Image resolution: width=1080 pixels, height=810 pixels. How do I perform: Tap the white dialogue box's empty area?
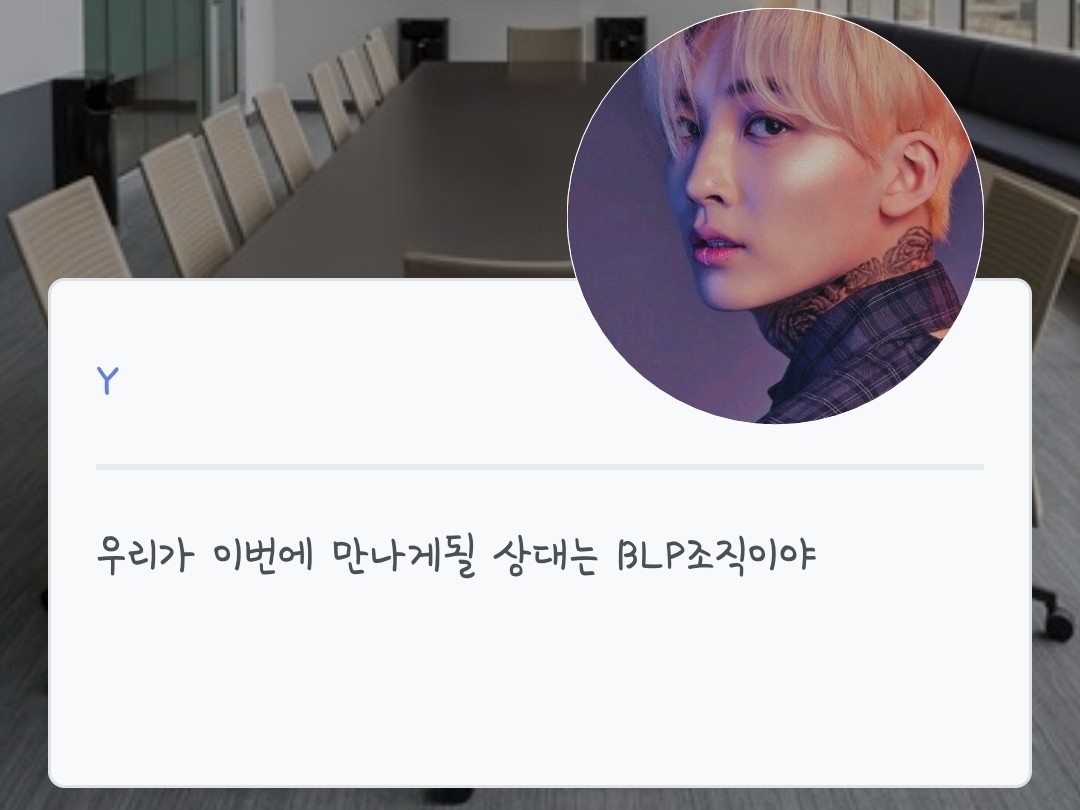[539, 682]
